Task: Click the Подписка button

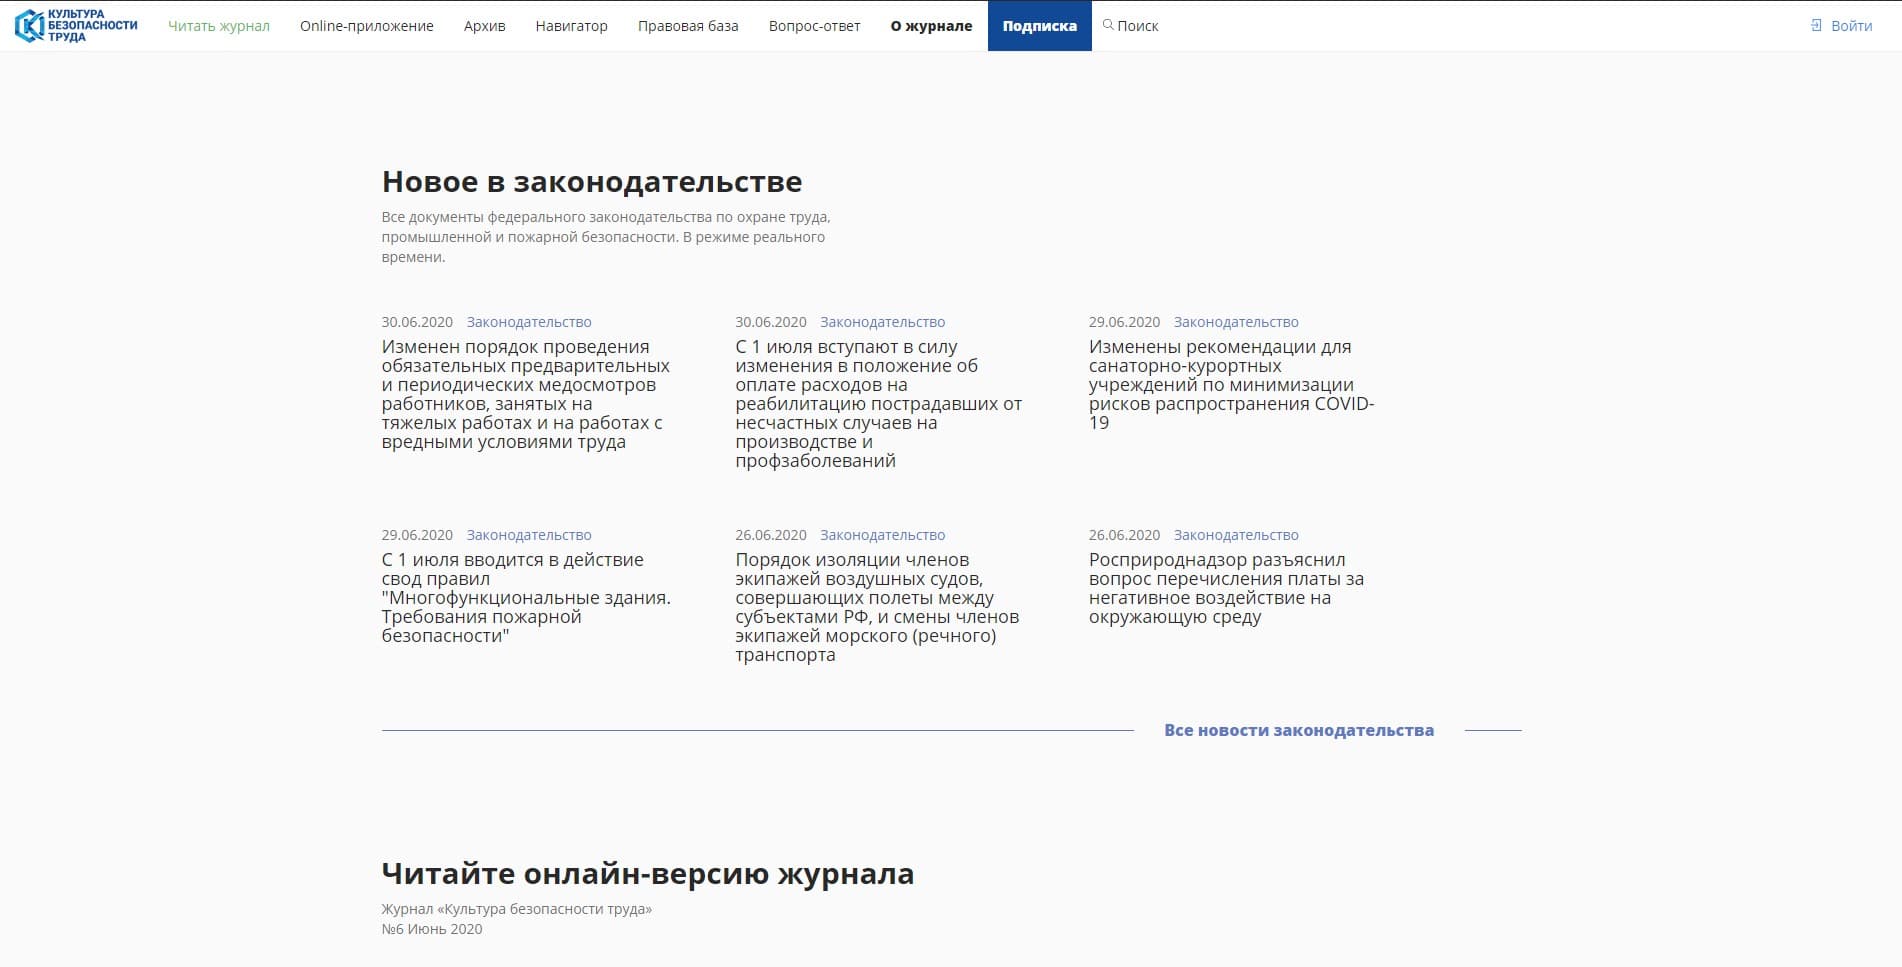Action: point(1040,26)
